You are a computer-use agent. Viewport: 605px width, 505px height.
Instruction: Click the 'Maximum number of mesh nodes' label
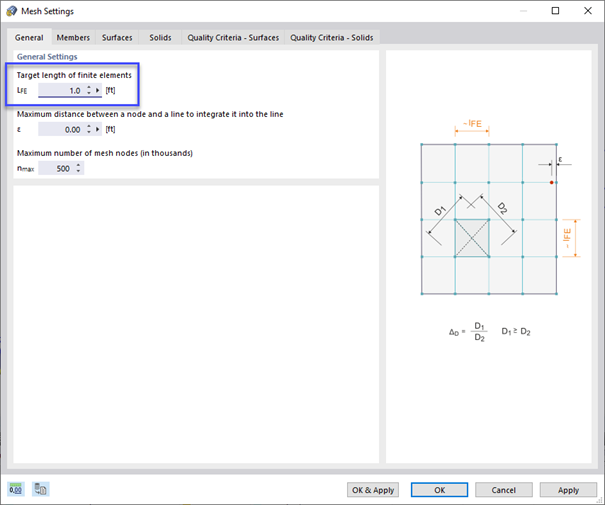[x=105, y=153]
